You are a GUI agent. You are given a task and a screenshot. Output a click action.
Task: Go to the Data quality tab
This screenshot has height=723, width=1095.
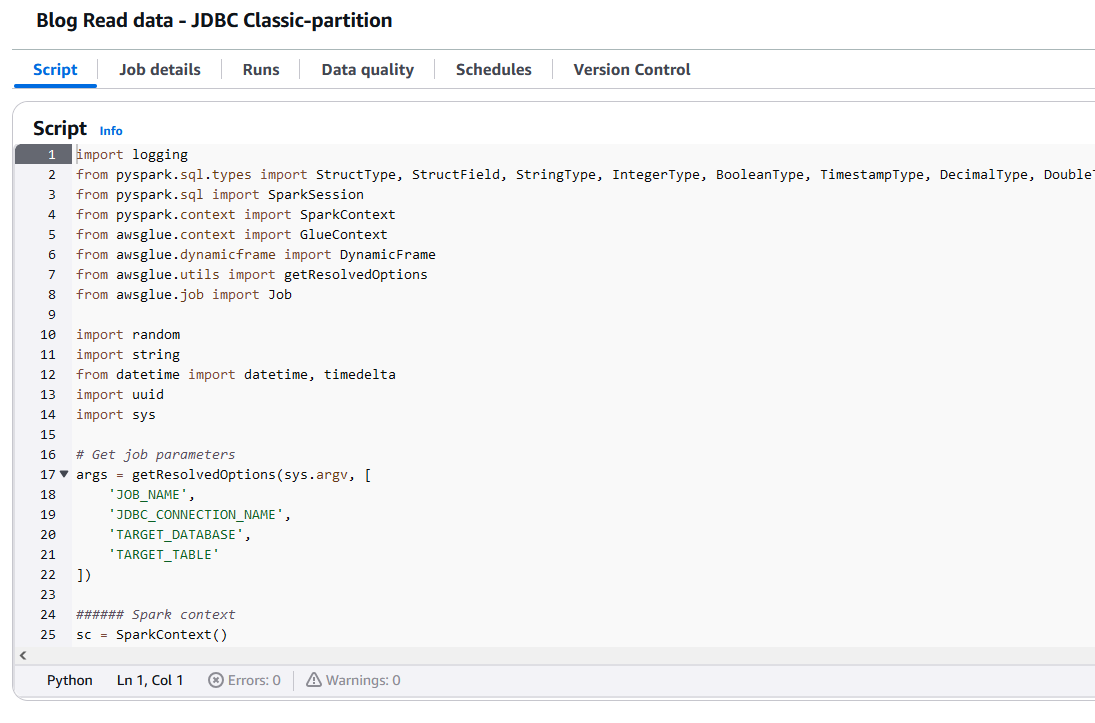367,70
